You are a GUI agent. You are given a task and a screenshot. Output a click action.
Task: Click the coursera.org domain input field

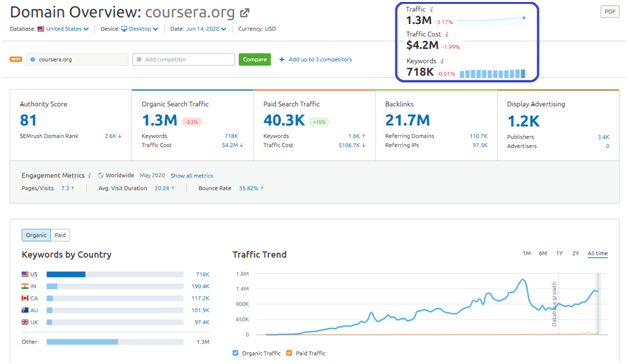(77, 59)
